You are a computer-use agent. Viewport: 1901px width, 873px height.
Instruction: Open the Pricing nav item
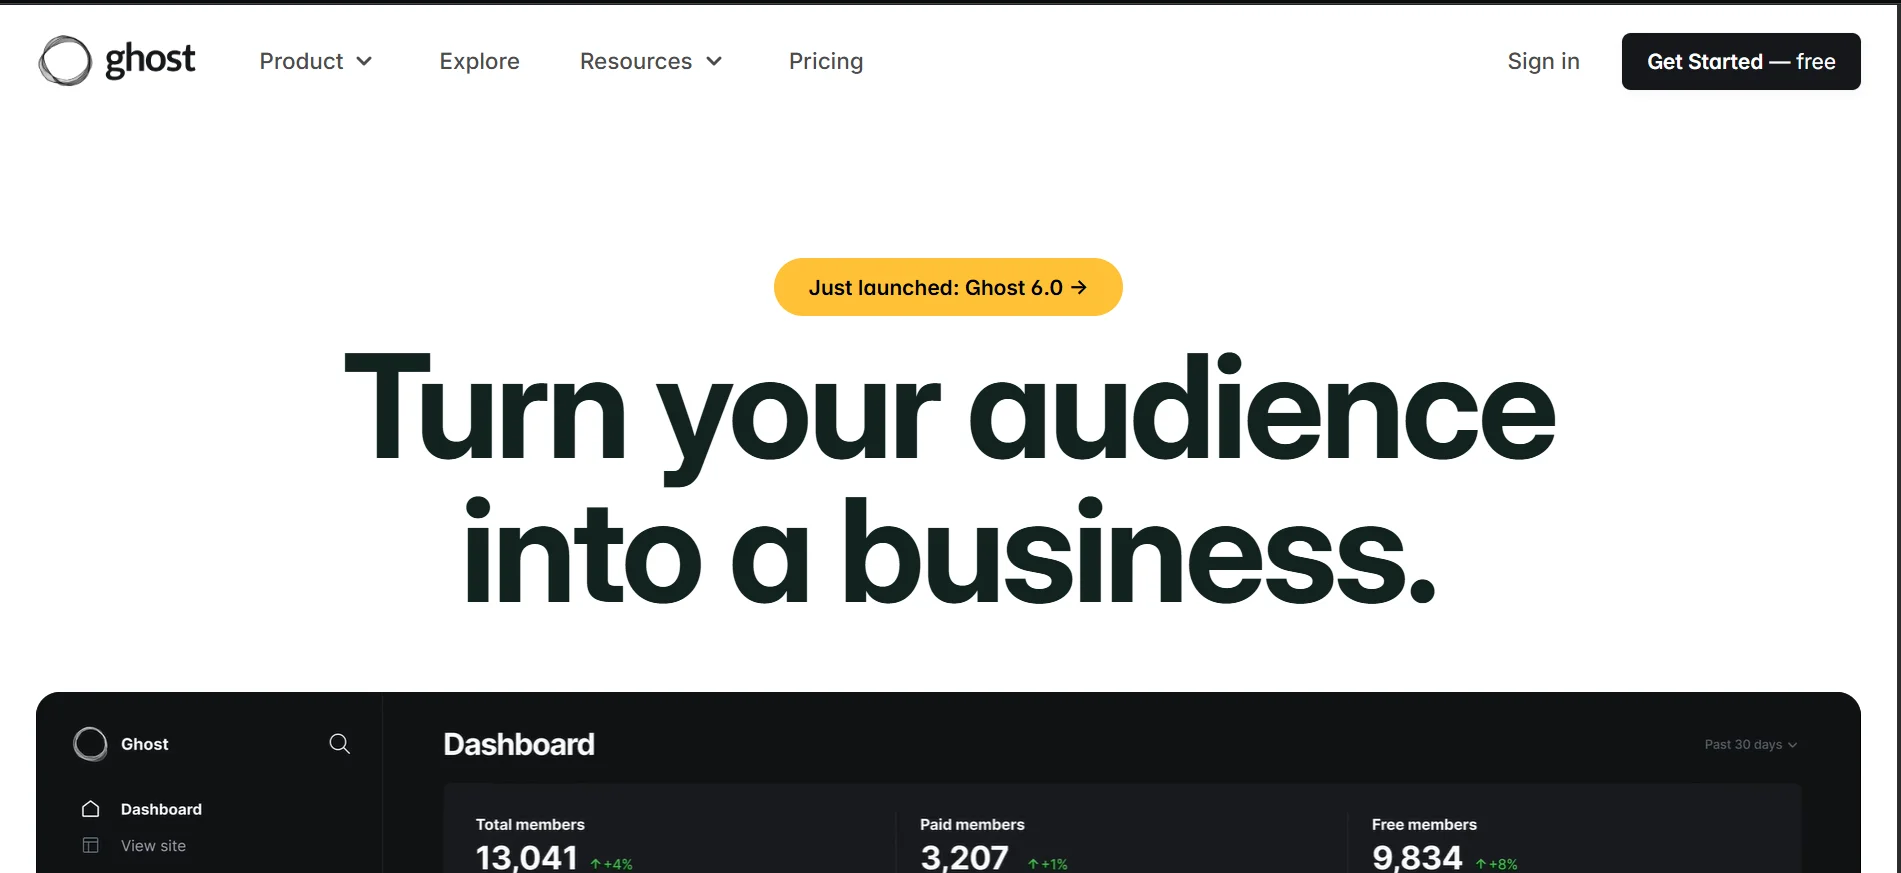(825, 62)
